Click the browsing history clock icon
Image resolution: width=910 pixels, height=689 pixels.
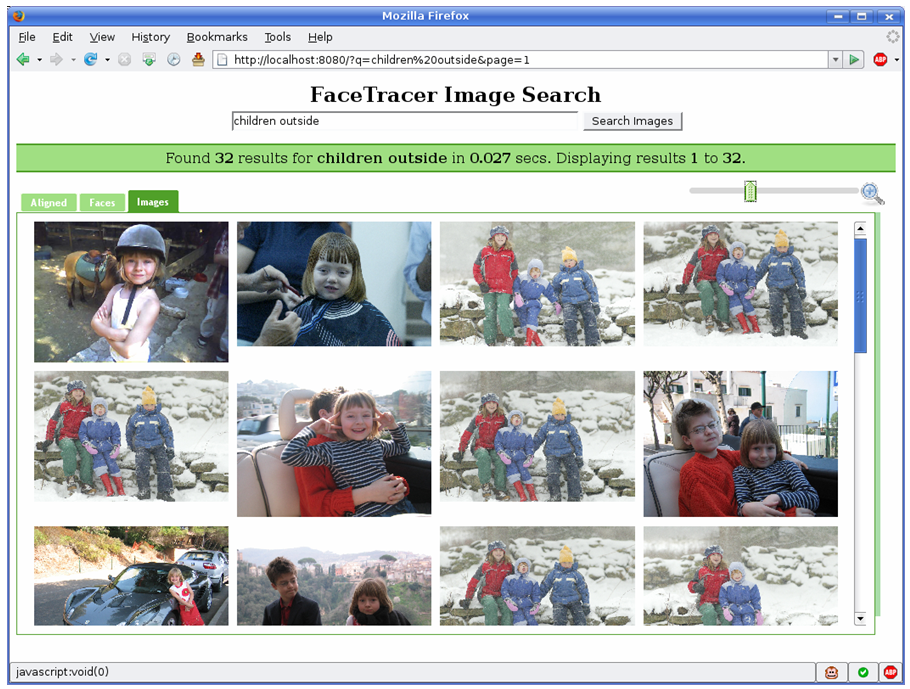click(x=174, y=60)
